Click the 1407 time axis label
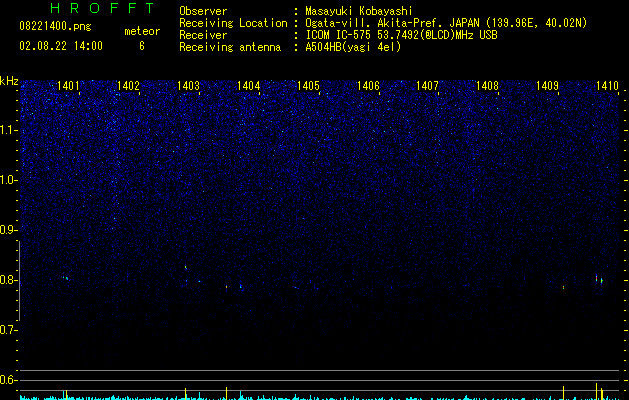This screenshot has width=629, height=400. pos(427,85)
